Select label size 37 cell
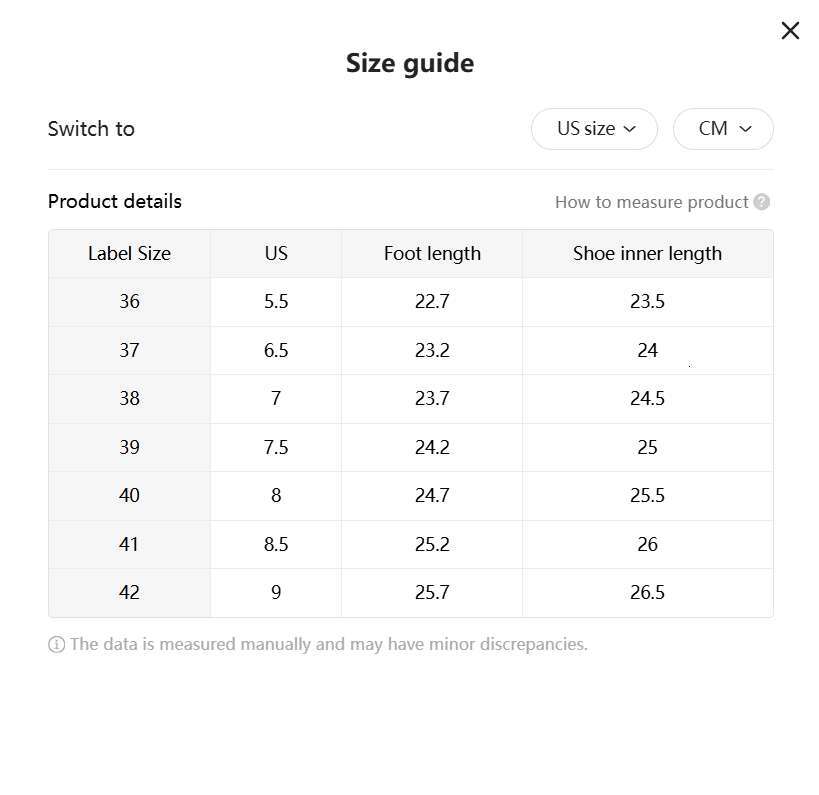This screenshot has height=795, width=819. pos(129,351)
